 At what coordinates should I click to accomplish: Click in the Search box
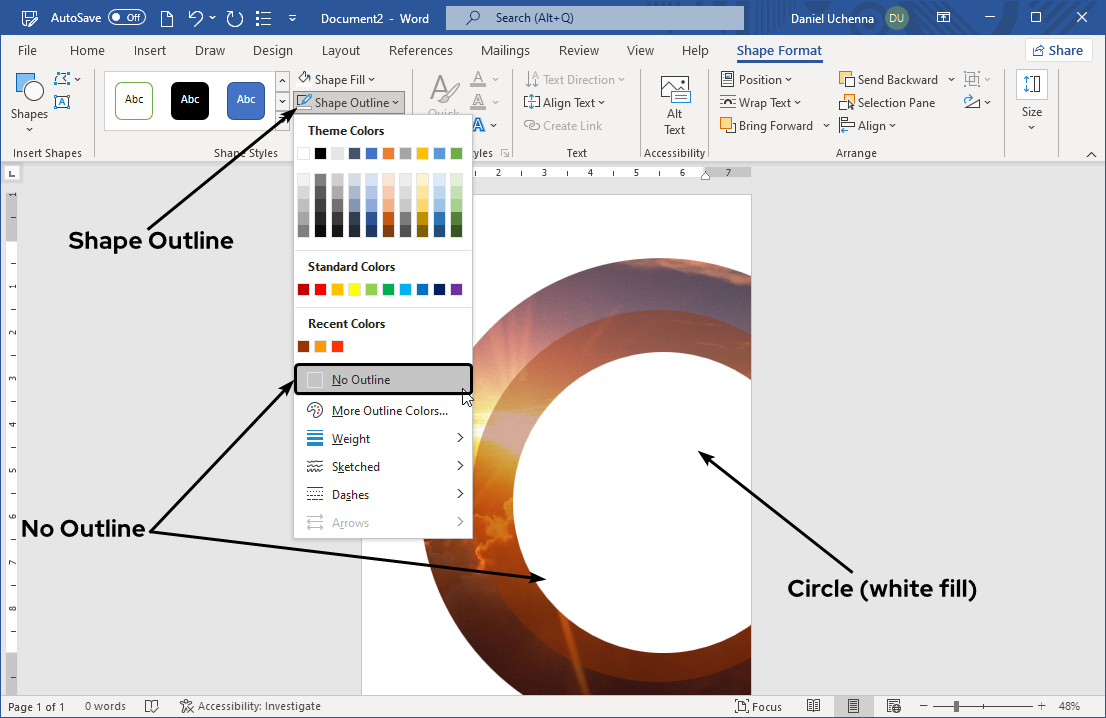click(x=595, y=18)
